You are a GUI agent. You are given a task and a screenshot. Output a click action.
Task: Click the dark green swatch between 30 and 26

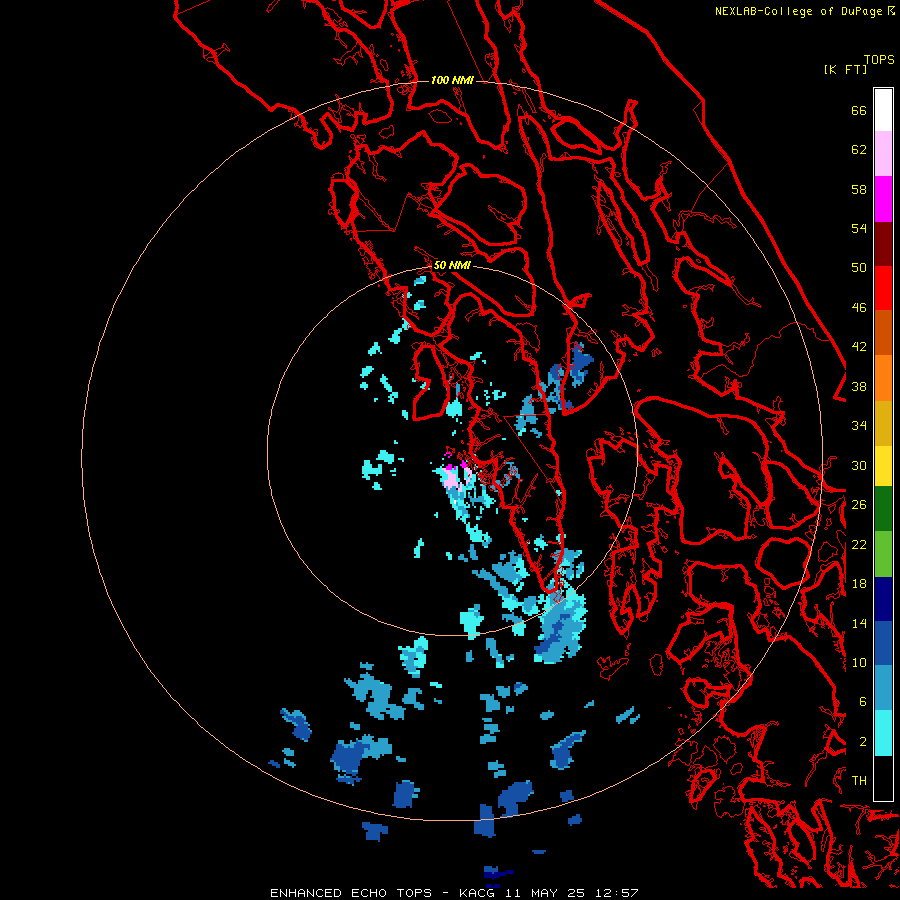[x=883, y=509]
